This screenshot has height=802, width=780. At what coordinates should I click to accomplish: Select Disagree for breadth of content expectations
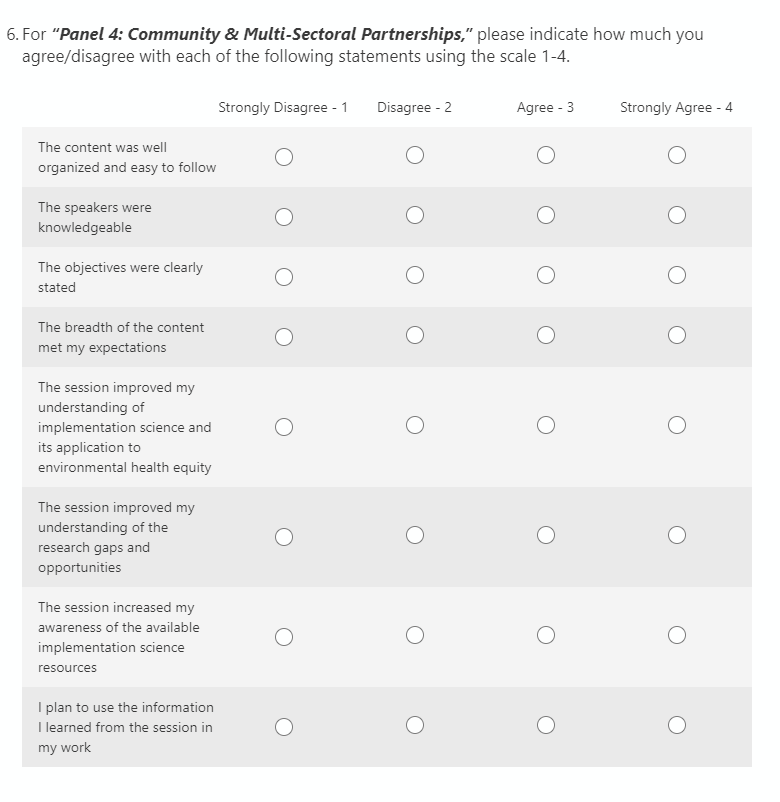[415, 336]
